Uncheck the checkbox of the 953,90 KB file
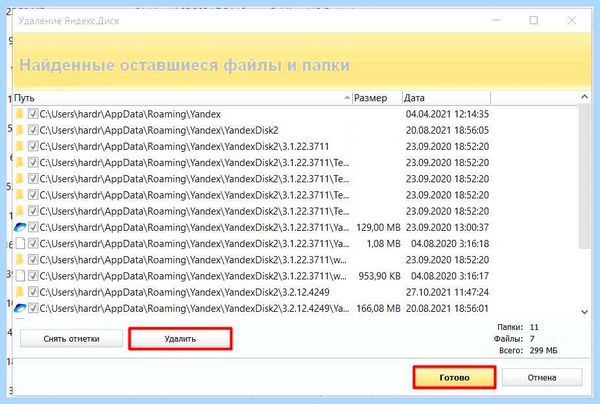This screenshot has height=404, width=600. coord(33,276)
